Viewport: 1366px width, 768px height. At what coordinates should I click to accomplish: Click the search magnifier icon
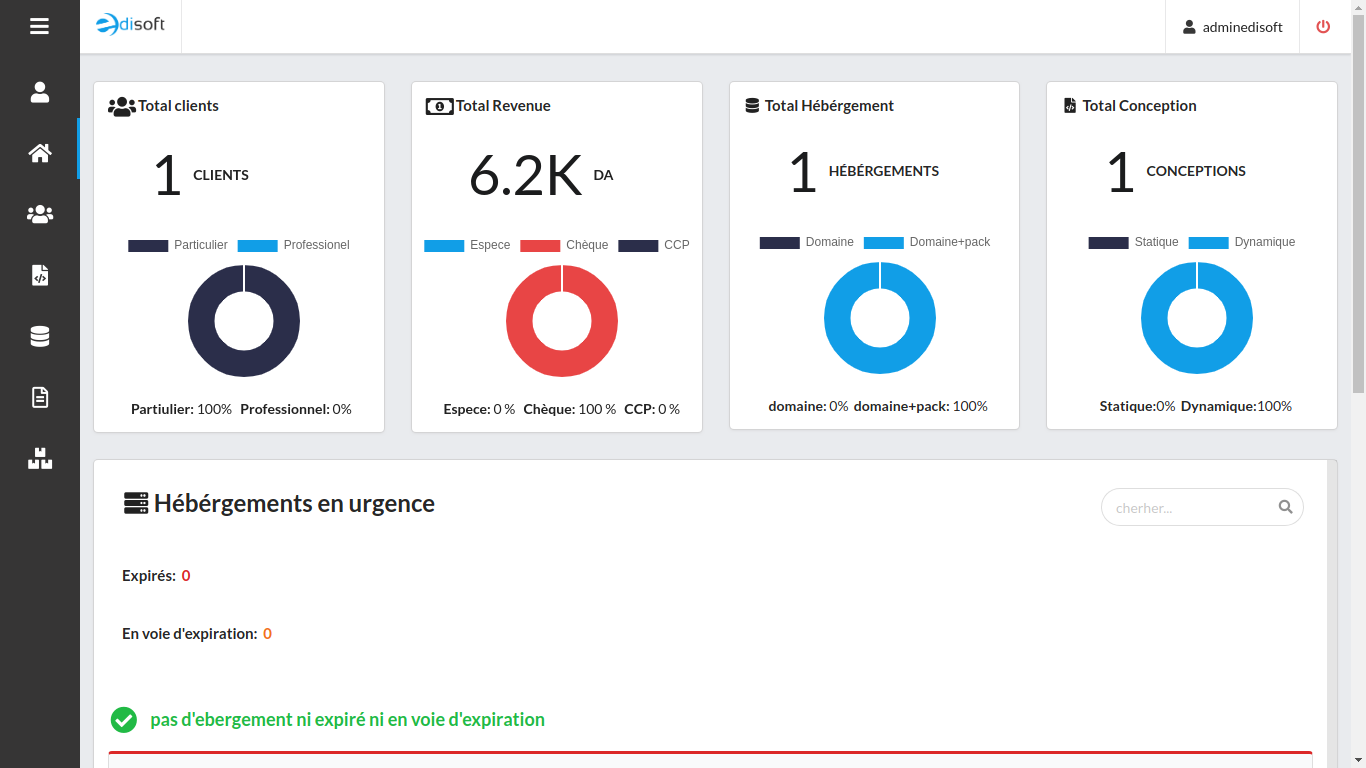point(1285,507)
